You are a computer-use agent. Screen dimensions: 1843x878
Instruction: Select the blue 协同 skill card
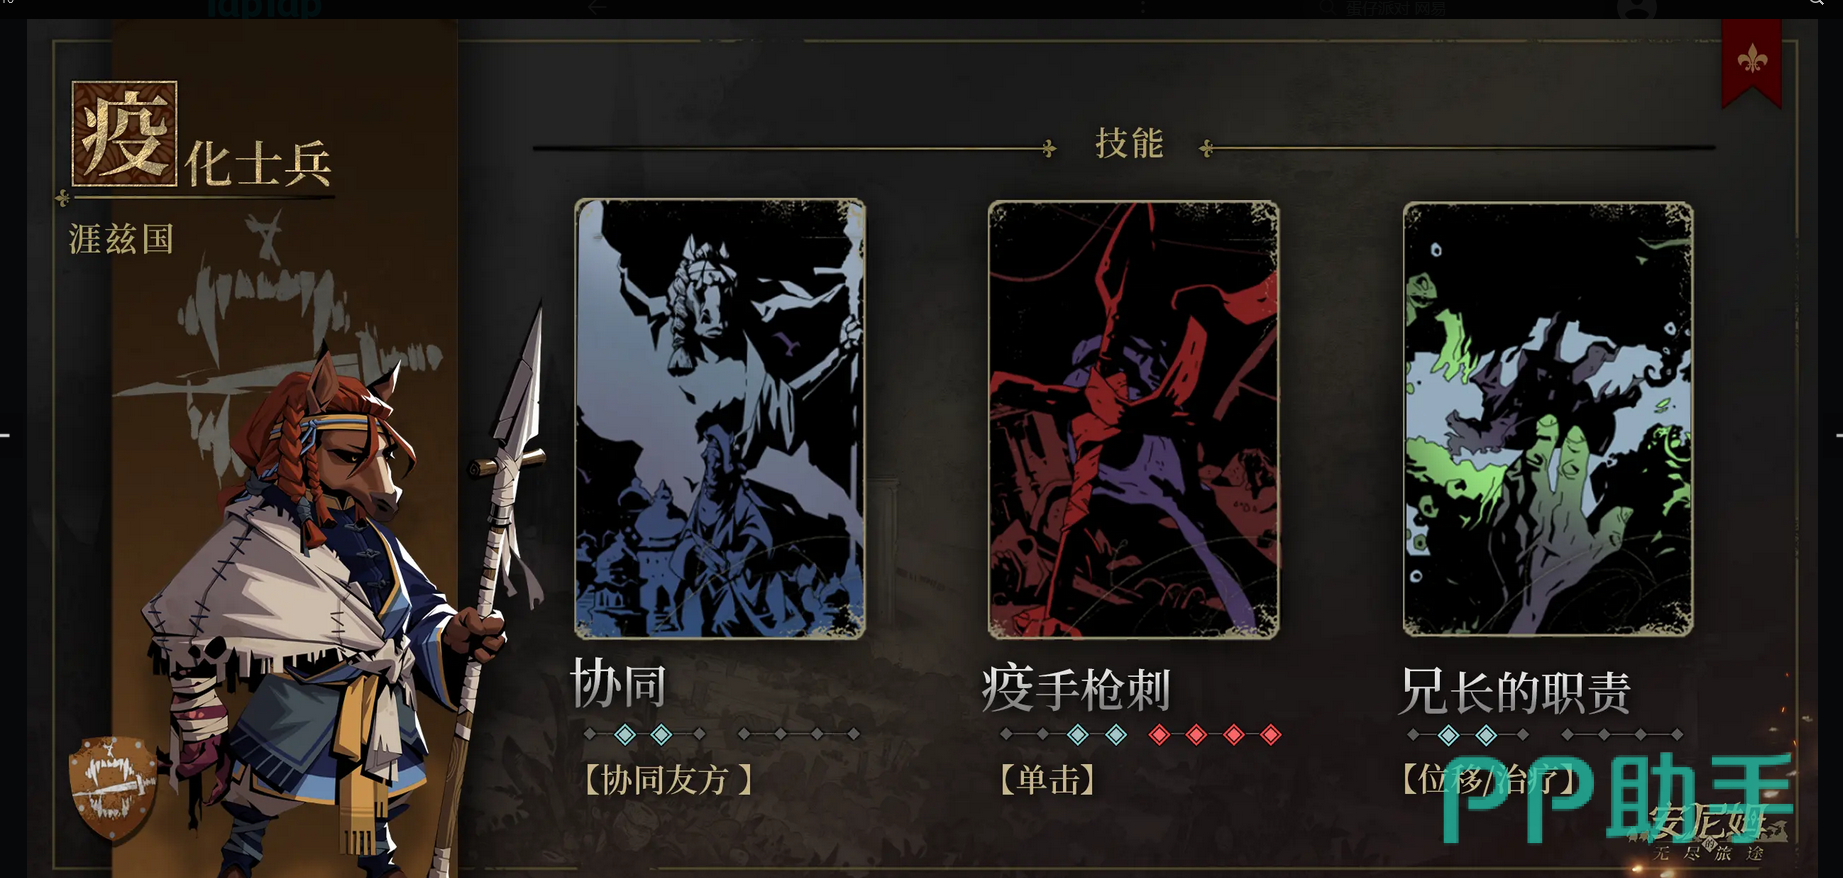720,419
